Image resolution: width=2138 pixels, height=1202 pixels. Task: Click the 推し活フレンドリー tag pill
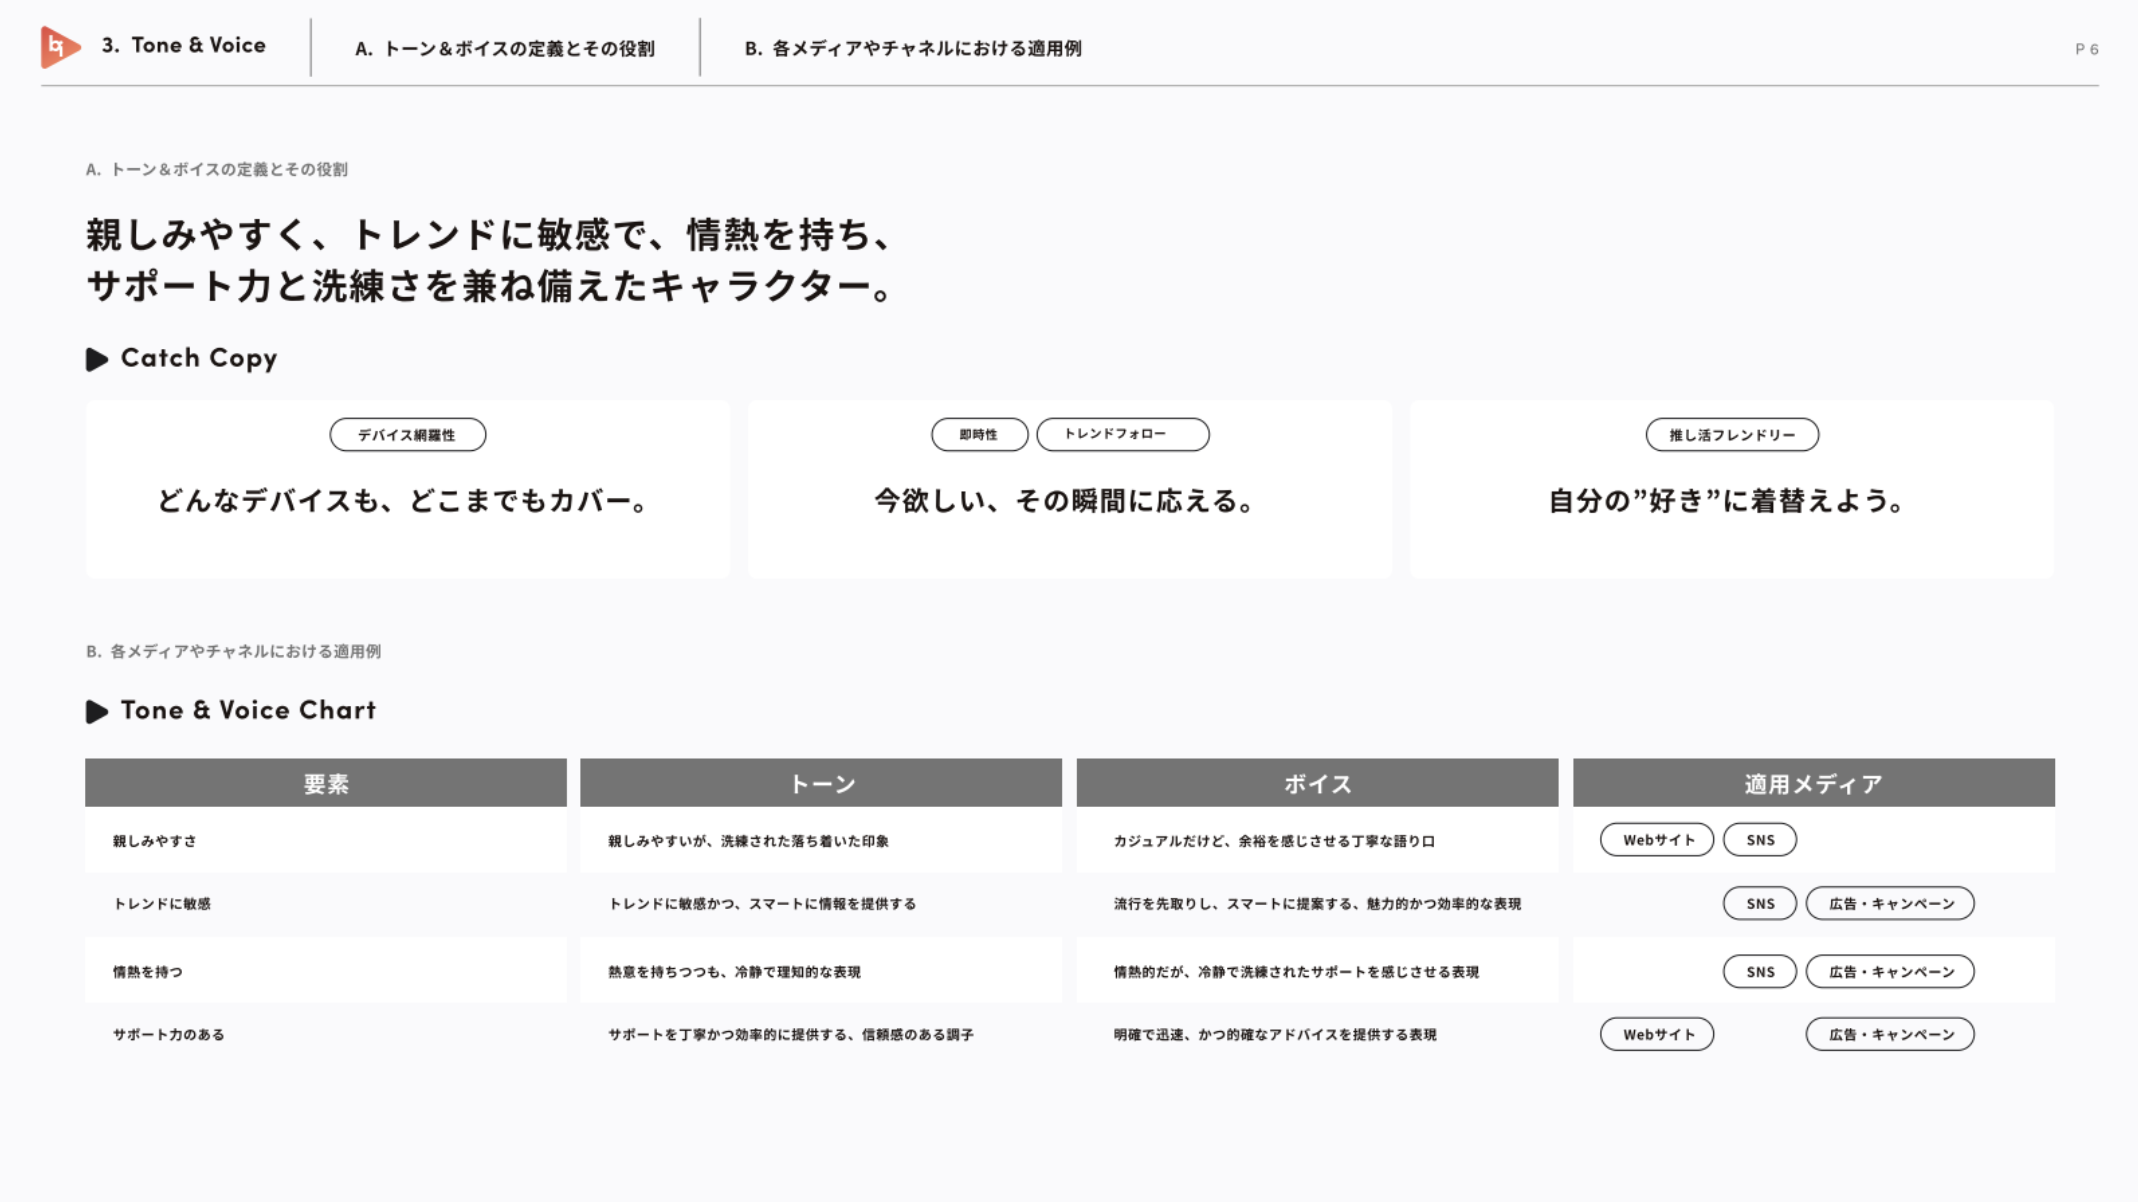click(x=1731, y=435)
